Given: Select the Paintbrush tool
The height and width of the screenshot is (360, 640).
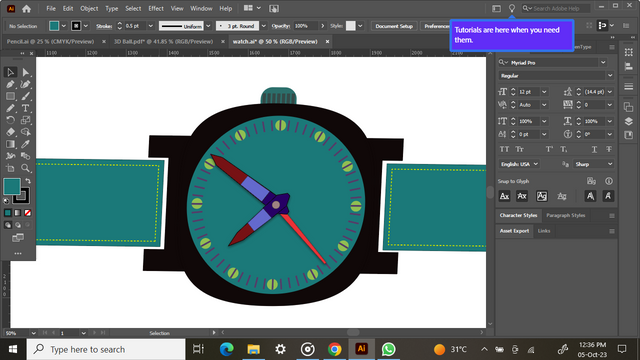Looking at the screenshot, I should coord(25,96).
